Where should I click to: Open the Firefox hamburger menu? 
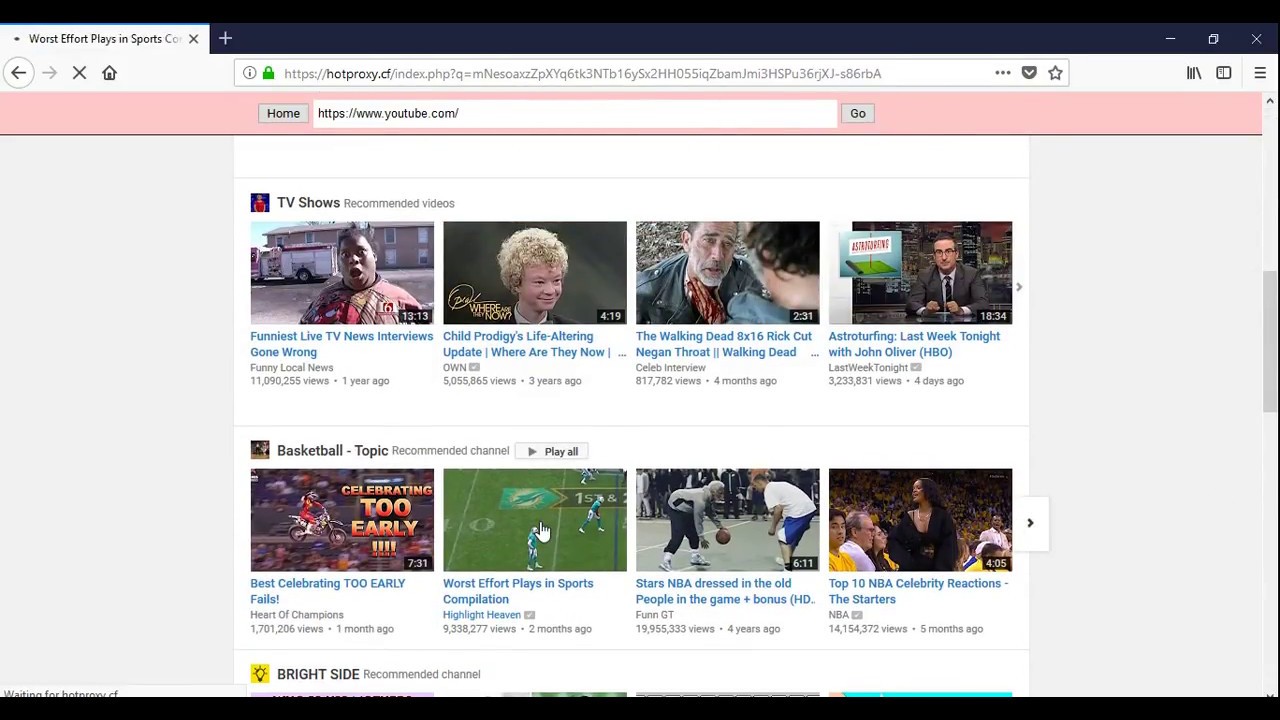coord(1260,73)
